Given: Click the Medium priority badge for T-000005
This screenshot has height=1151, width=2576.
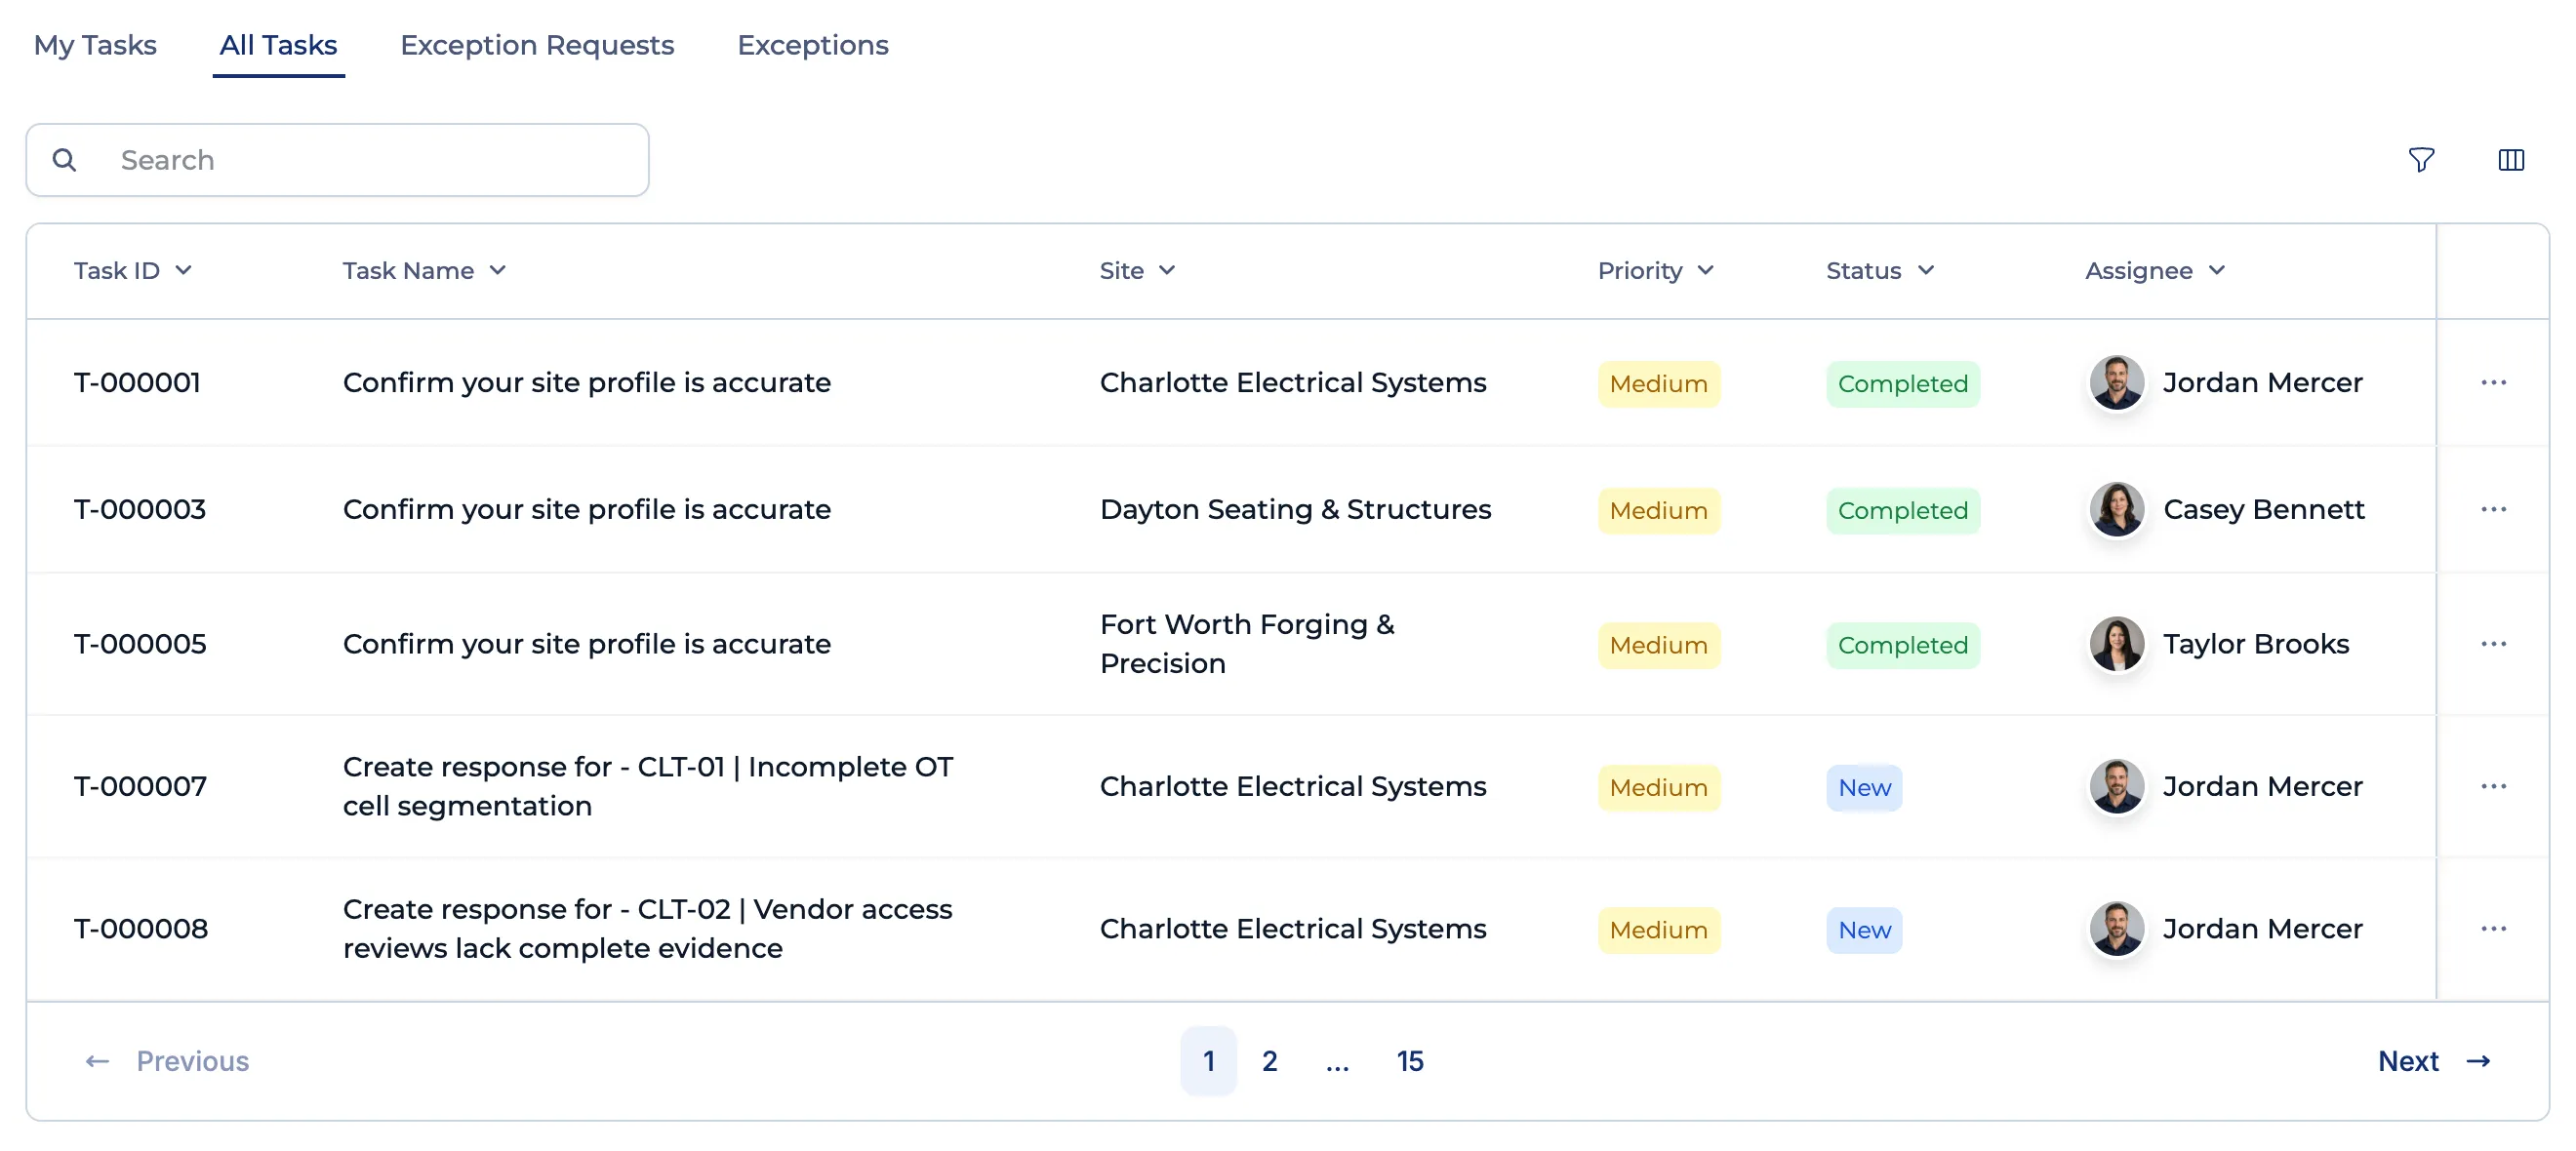Looking at the screenshot, I should coord(1658,645).
